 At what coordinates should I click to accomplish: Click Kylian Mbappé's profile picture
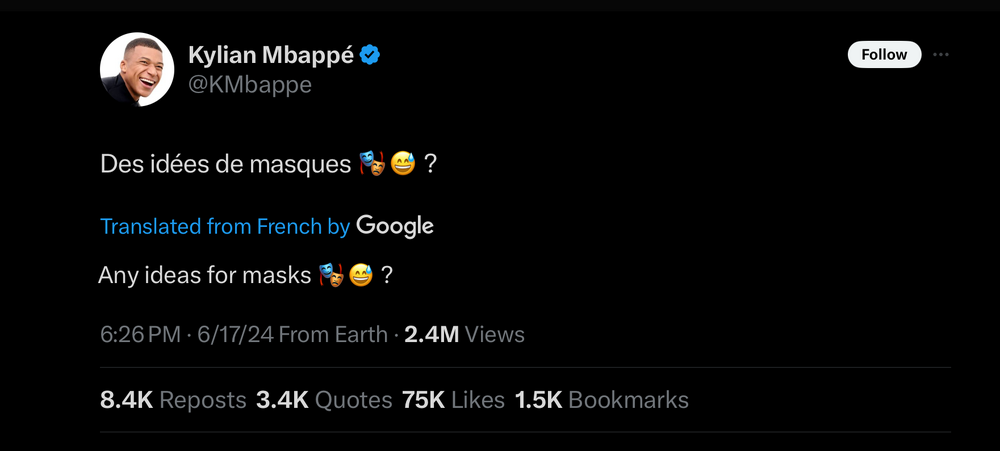[x=137, y=71]
